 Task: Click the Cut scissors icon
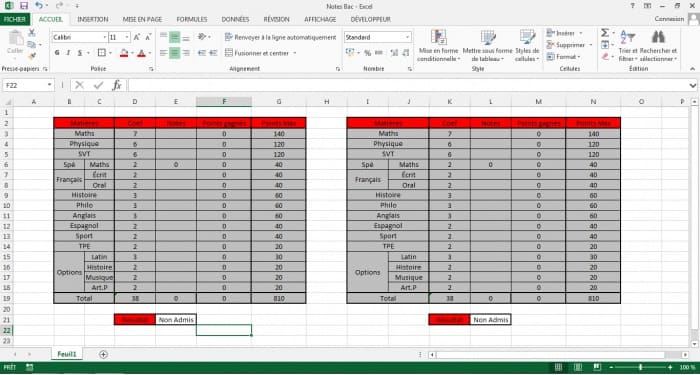(x=32, y=33)
